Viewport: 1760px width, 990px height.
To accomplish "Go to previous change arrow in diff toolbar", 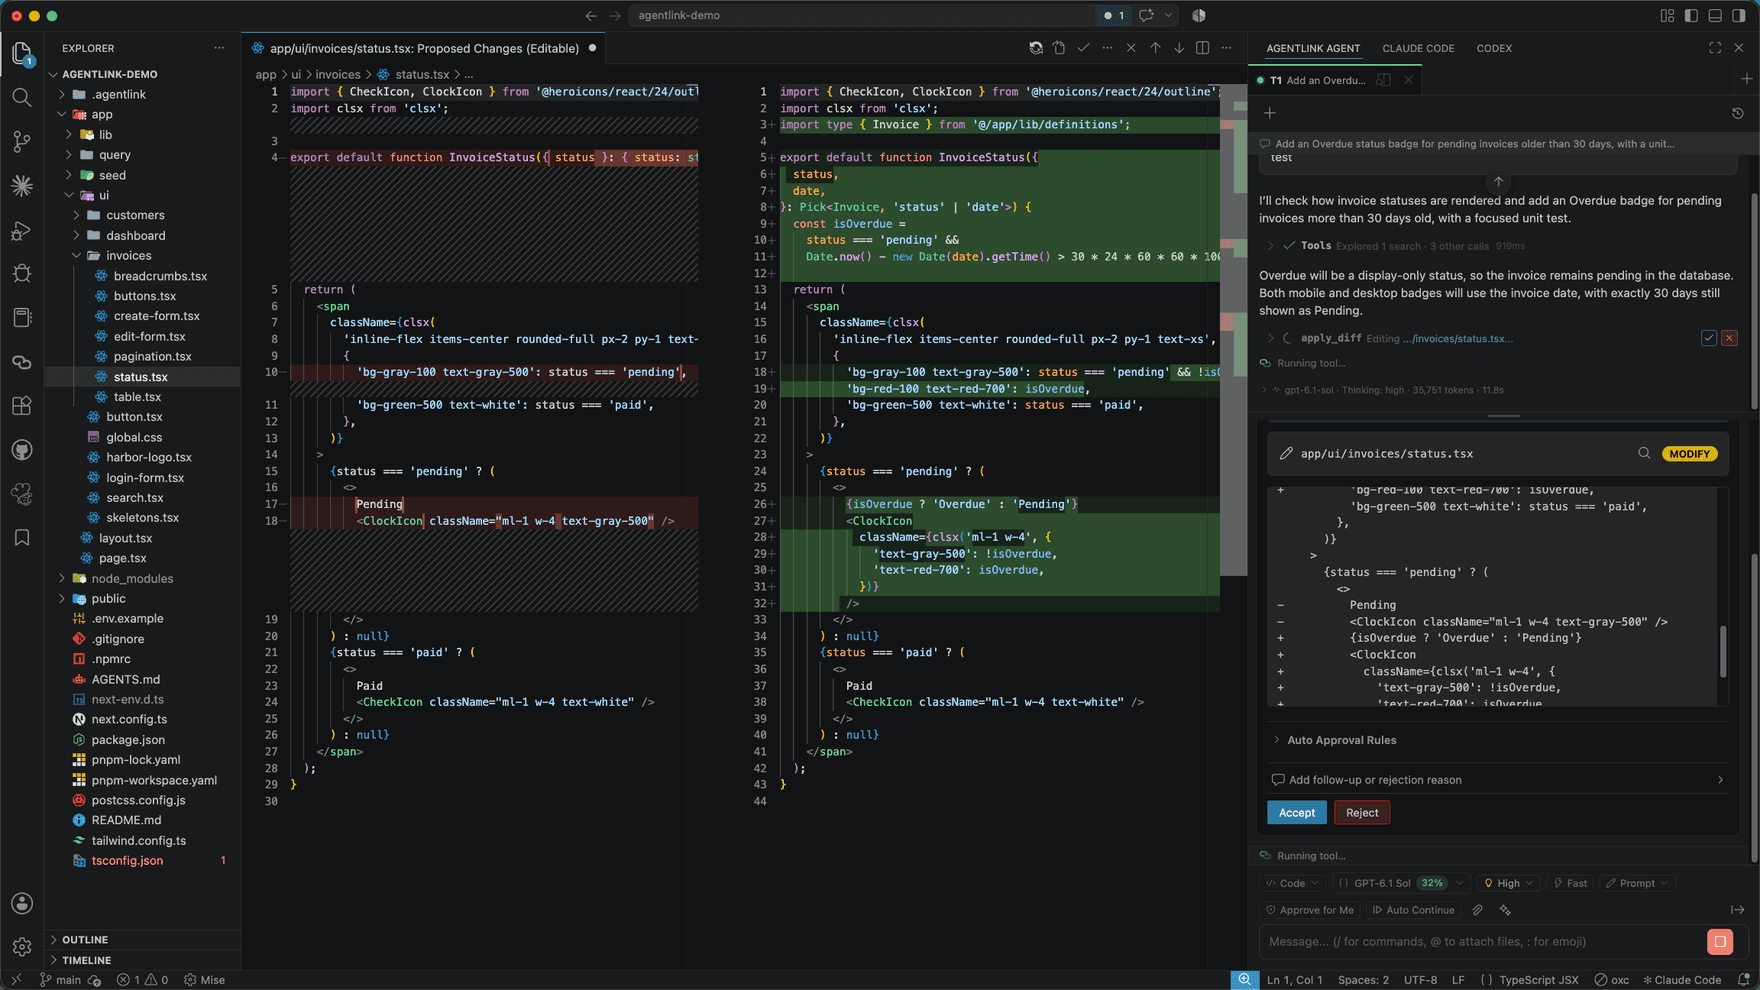I will (1155, 48).
